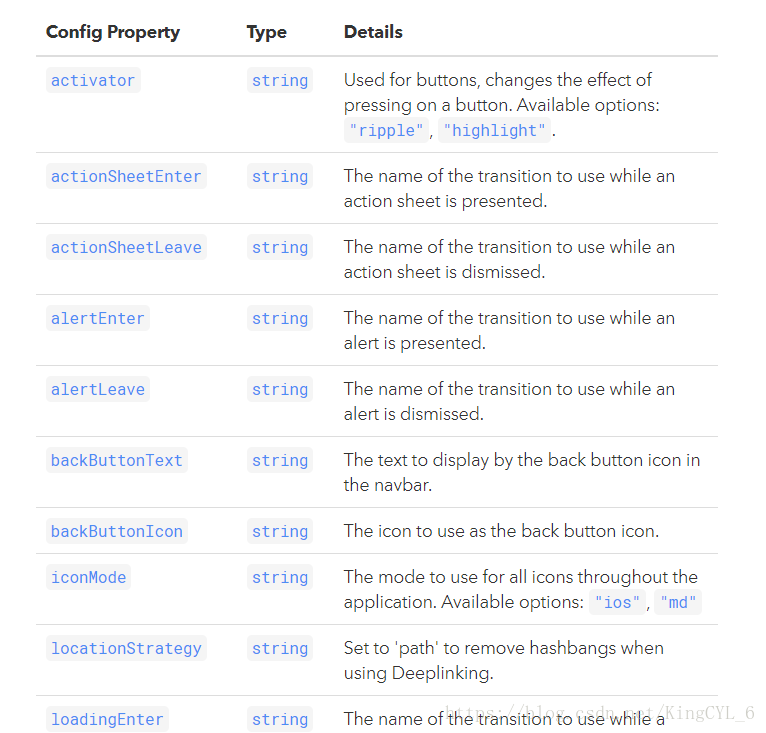Click the "highlight" option code
The height and width of the screenshot is (733, 766).
tap(494, 130)
